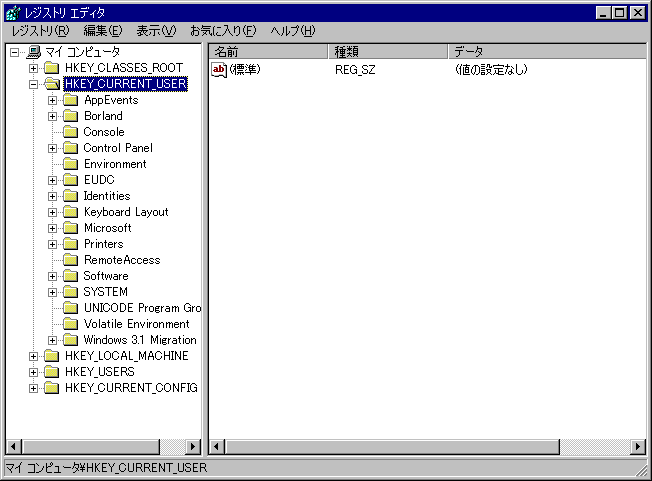Expand the HKEY_LOCAL_MACHINE key
Image resolution: width=652 pixels, height=481 pixels.
click(x=34, y=356)
